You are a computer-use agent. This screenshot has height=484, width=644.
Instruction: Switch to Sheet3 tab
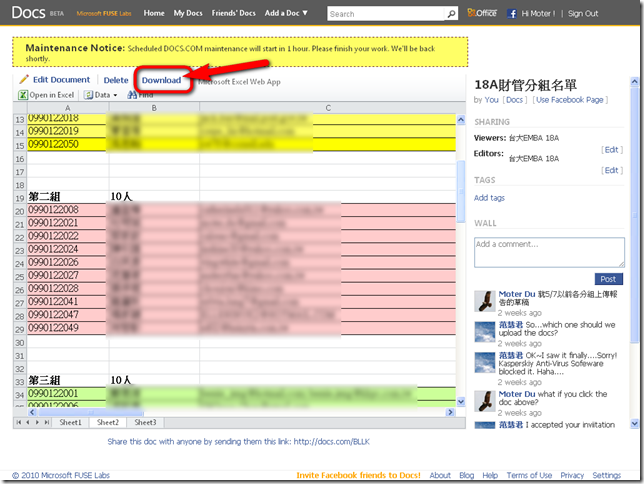145,422
